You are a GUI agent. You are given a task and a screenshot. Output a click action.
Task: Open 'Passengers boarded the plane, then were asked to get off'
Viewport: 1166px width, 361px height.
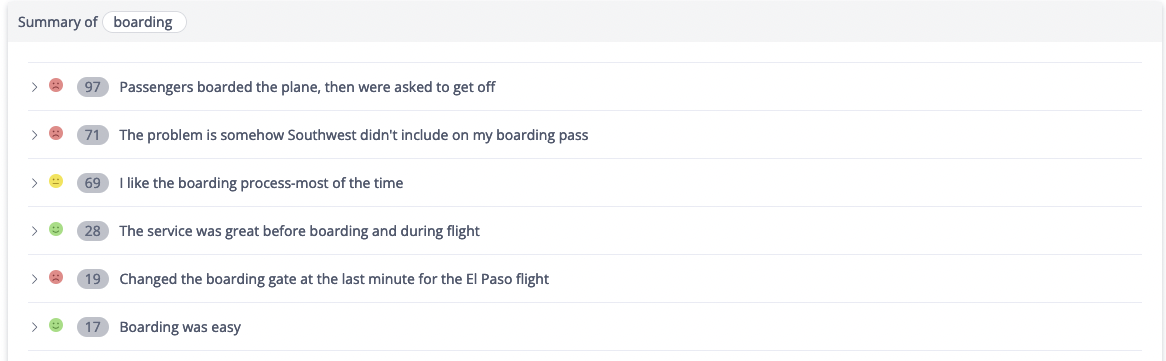(307, 87)
